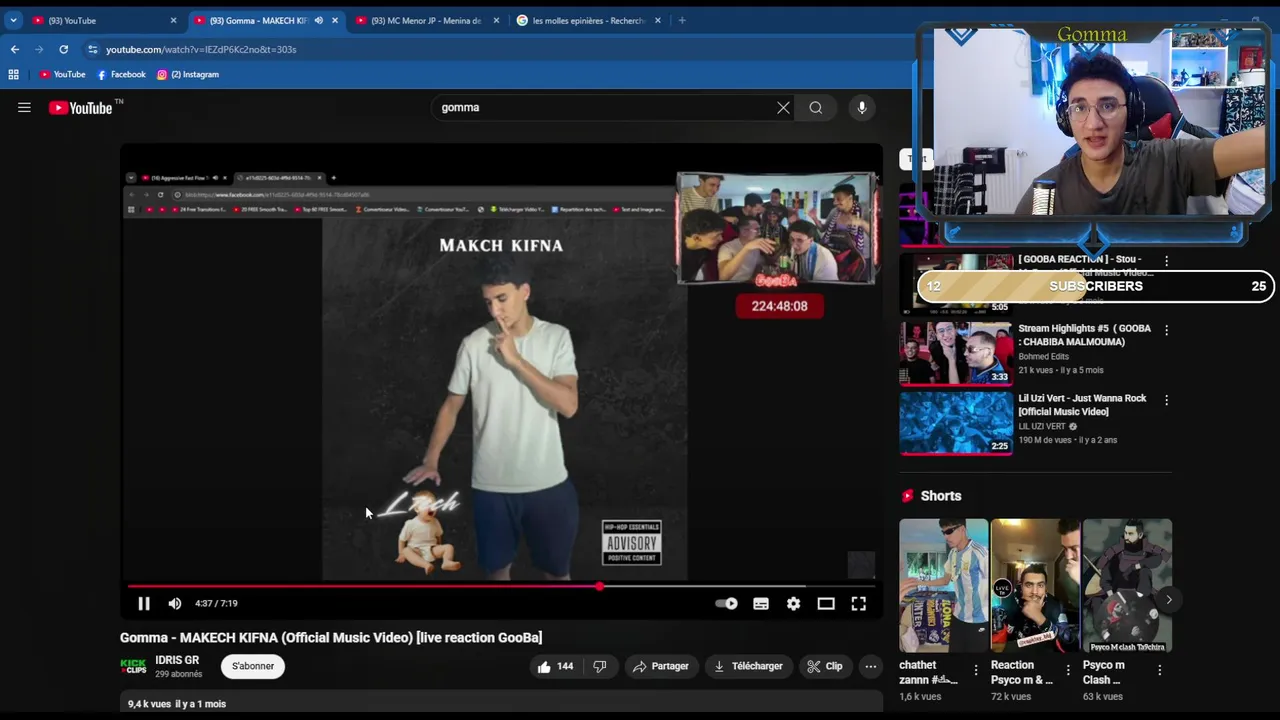Toggle subtitles on the player
The width and height of the screenshot is (1280, 720).
761,604
